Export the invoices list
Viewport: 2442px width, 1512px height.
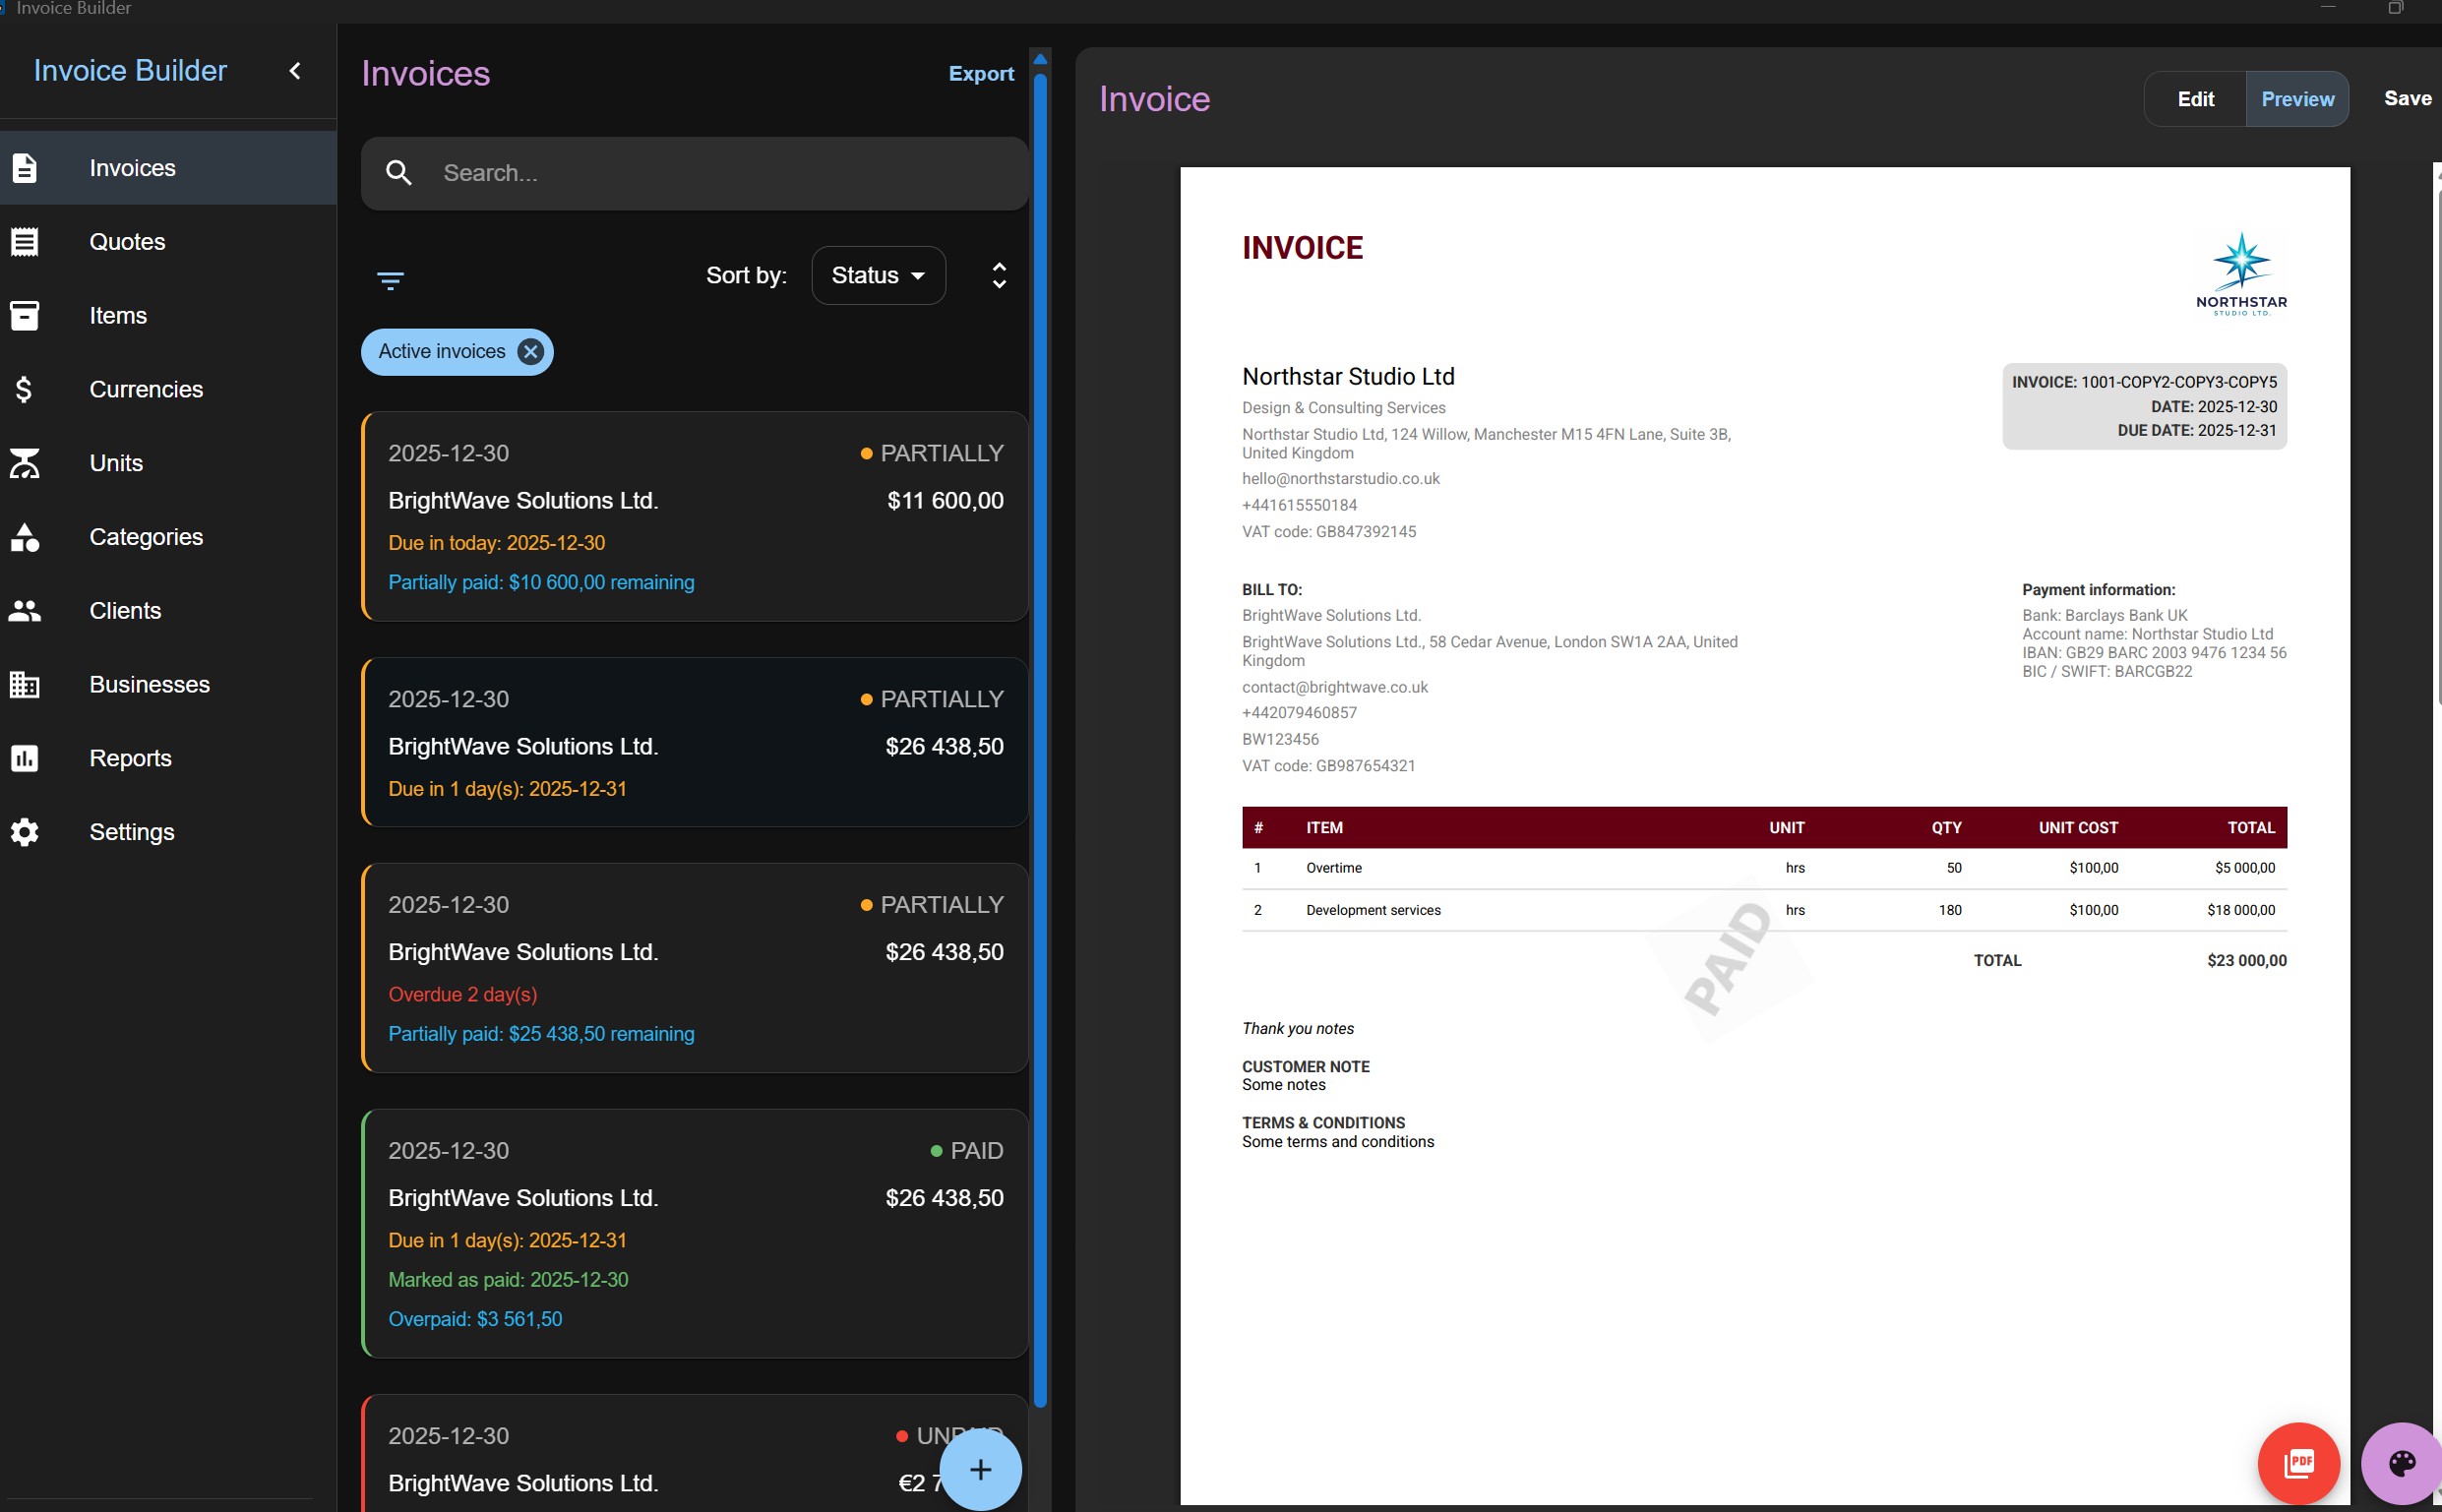click(x=981, y=74)
